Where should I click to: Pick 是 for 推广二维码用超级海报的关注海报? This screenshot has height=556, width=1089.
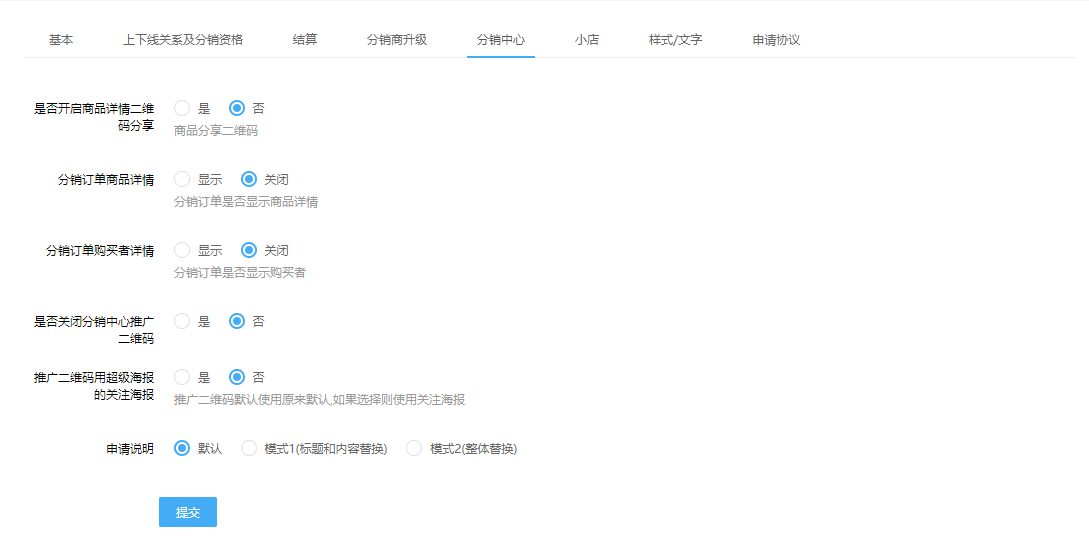tap(182, 377)
